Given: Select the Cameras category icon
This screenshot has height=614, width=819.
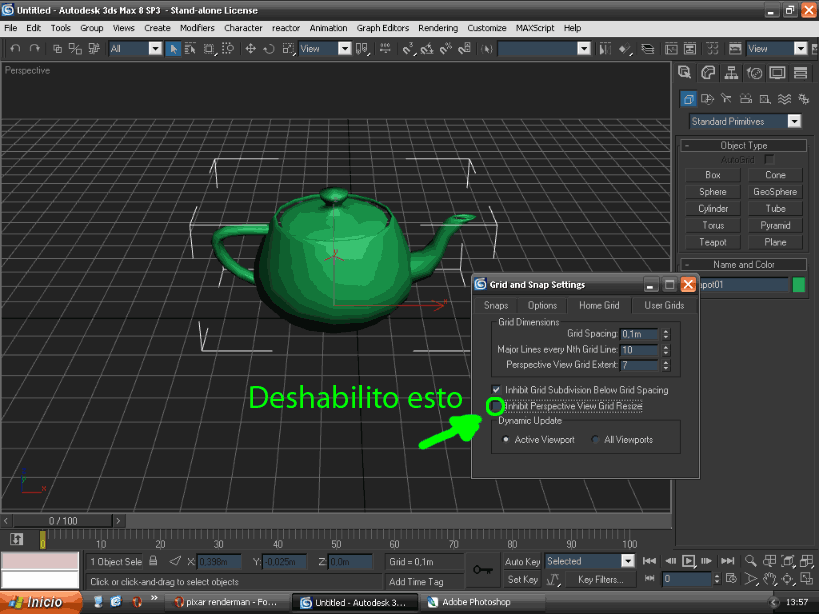Looking at the screenshot, I should click(746, 99).
